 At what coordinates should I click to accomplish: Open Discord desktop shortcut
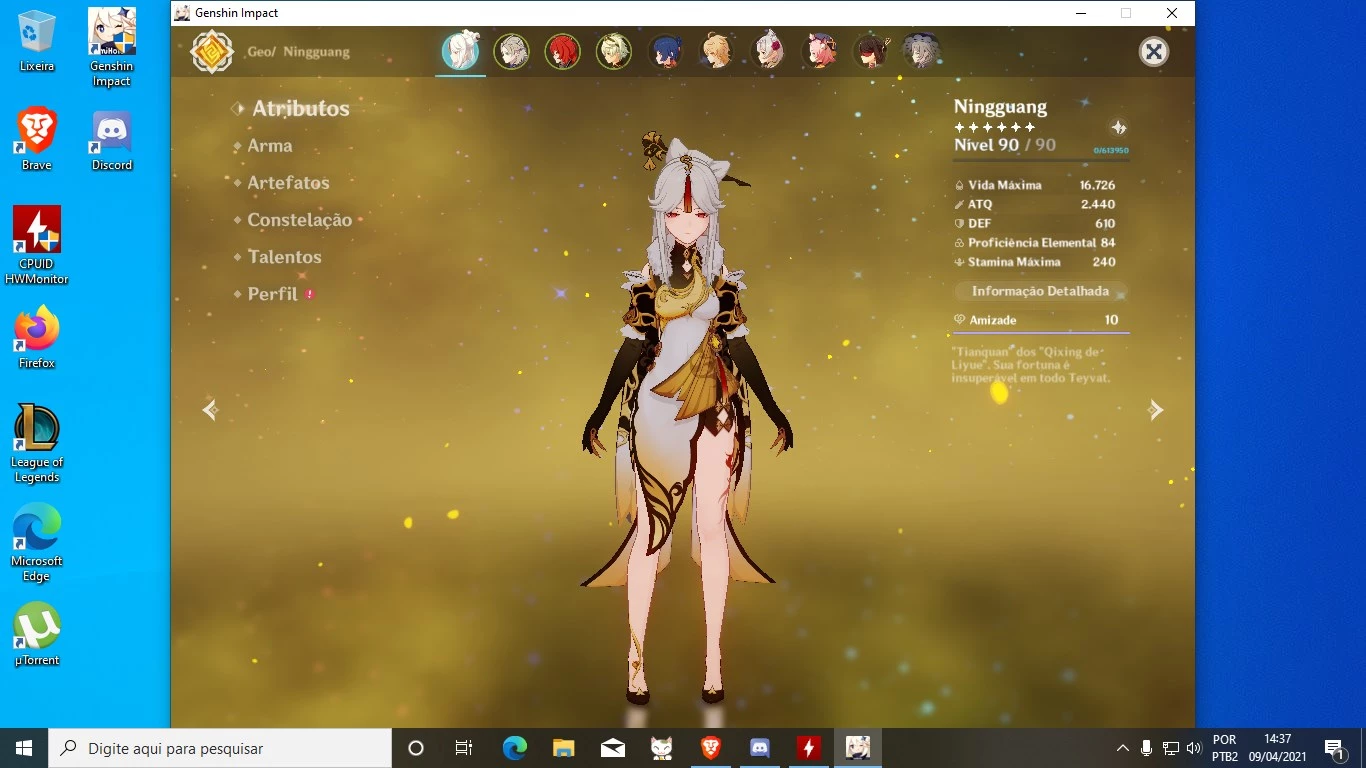pos(112,140)
